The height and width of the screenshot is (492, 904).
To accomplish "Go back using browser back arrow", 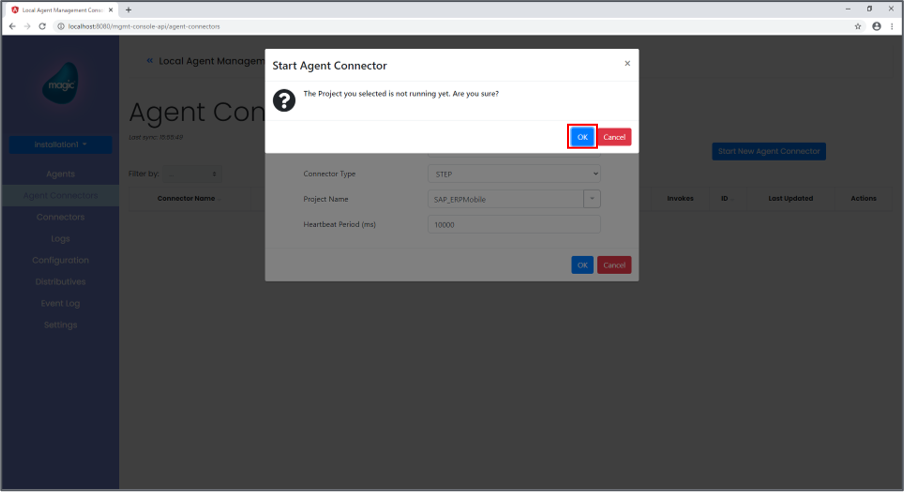I will [12, 26].
